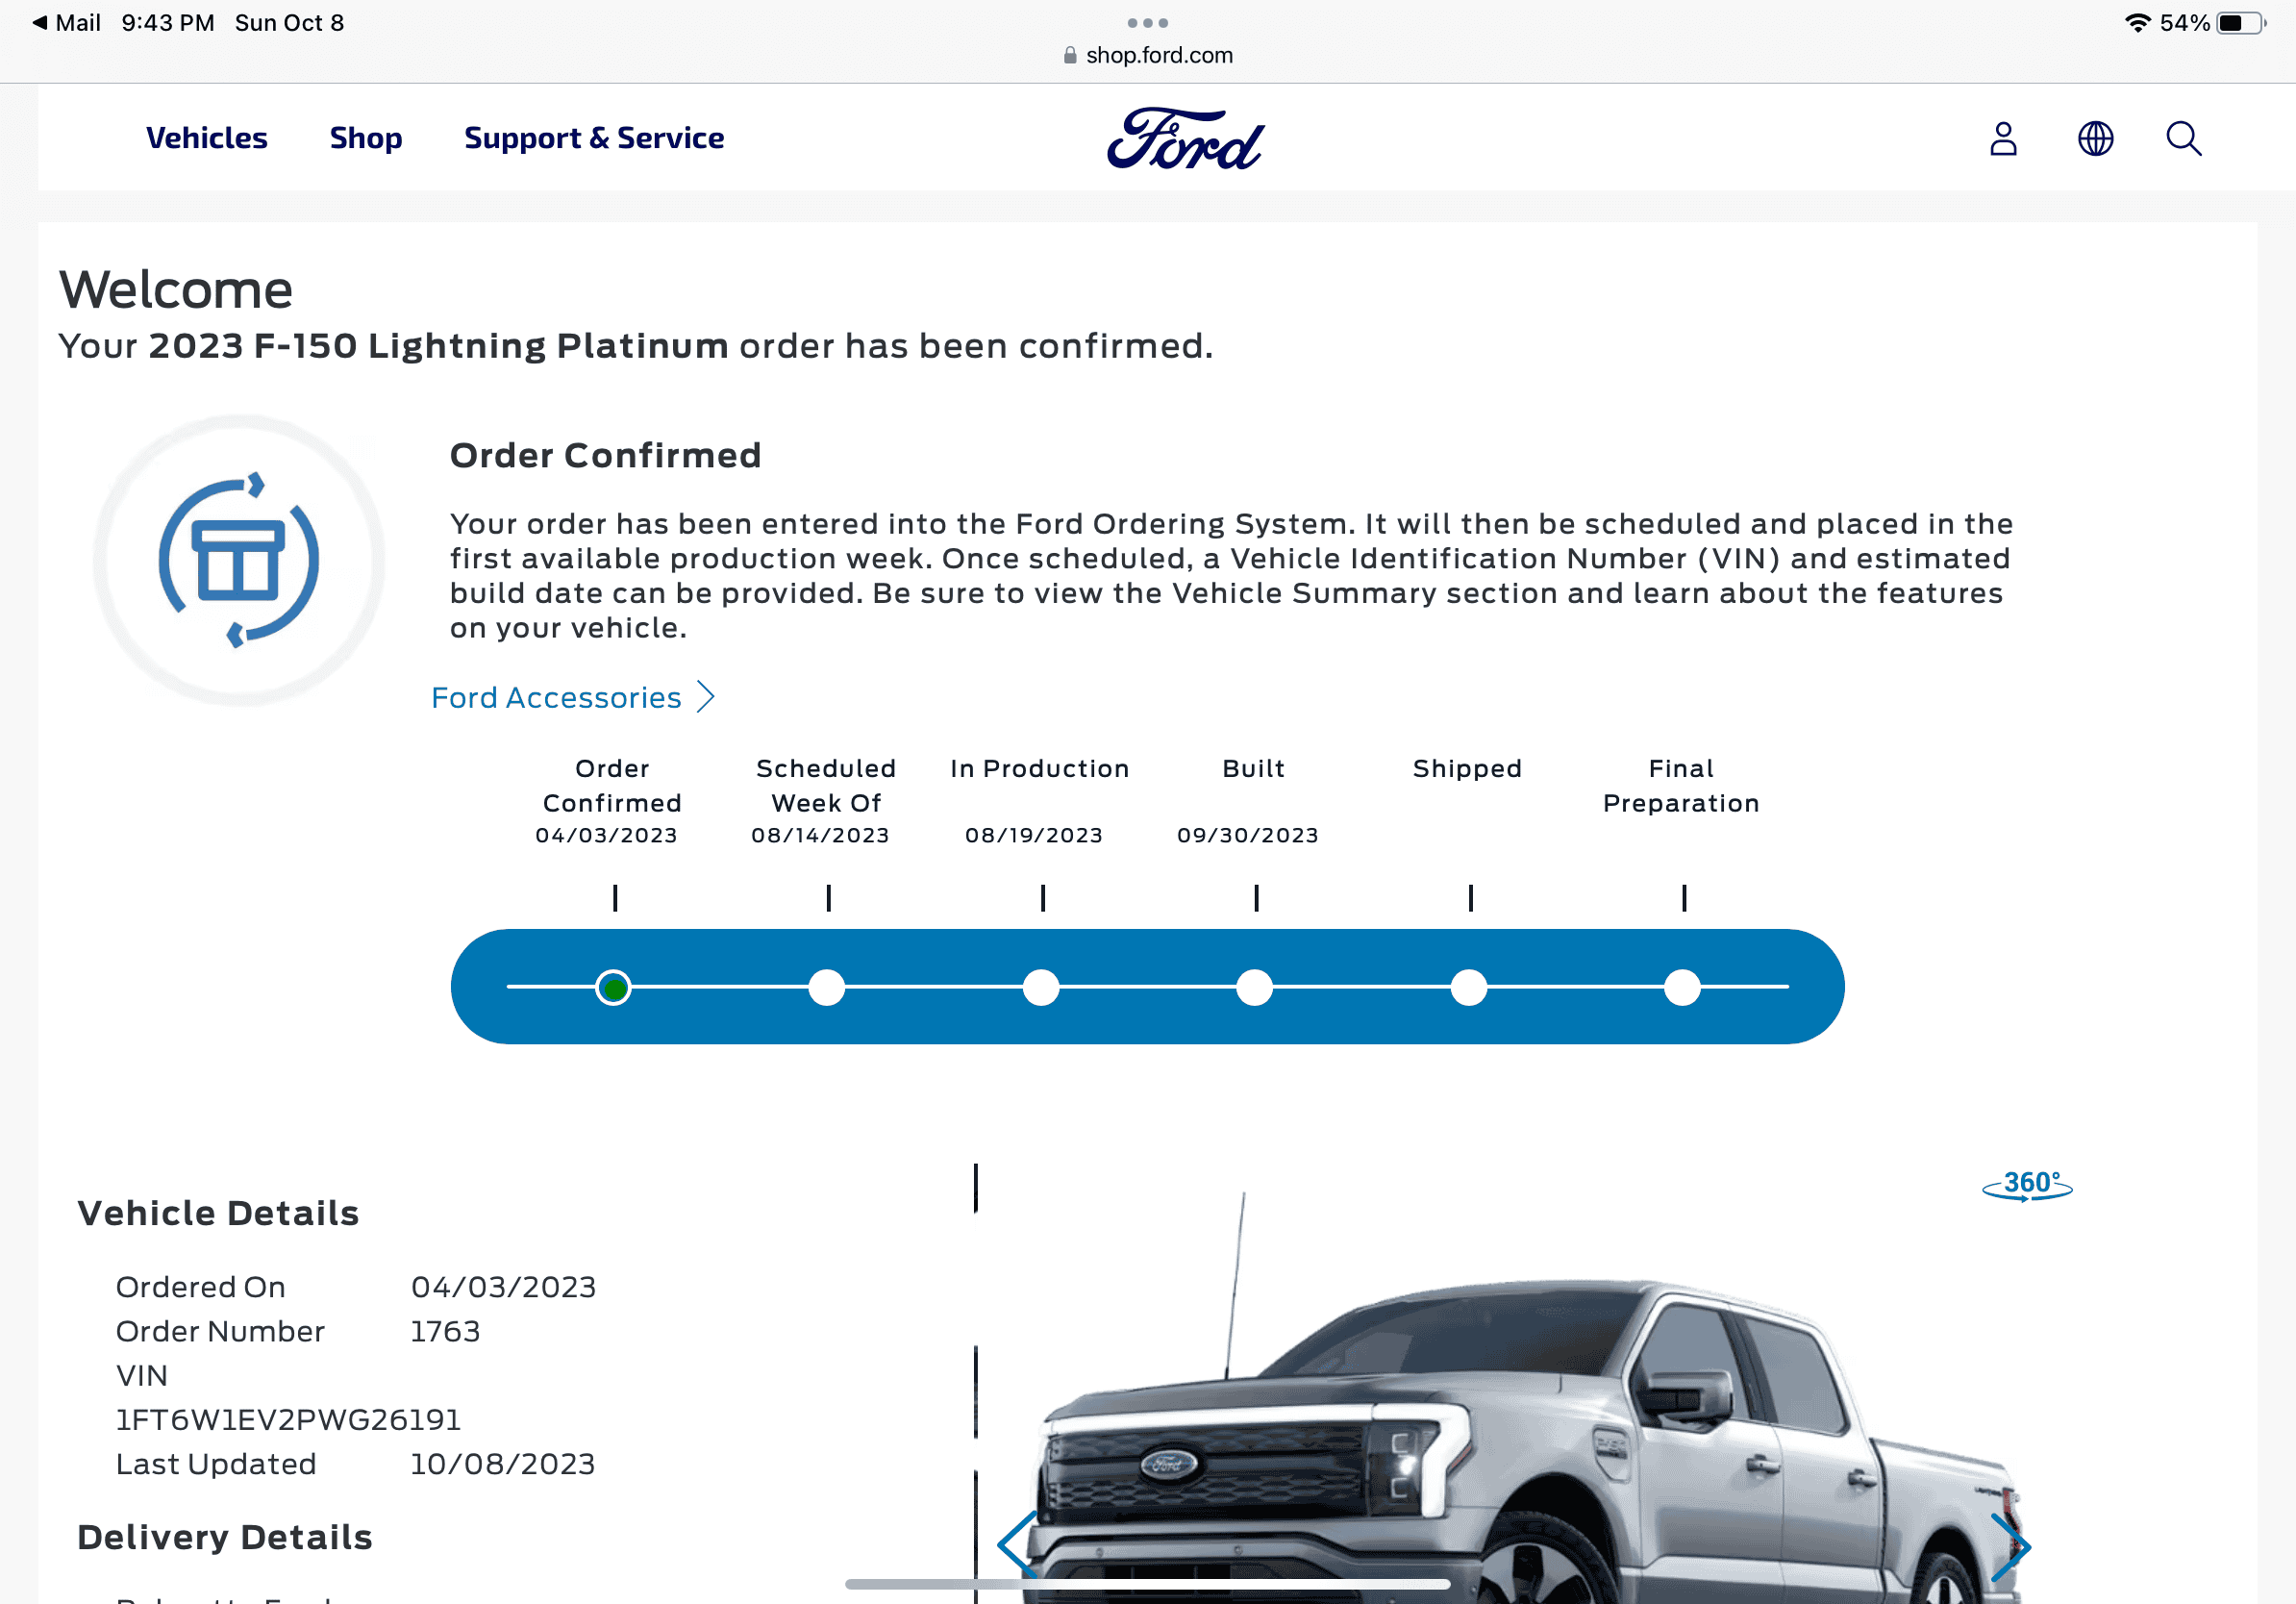Select the Final Preparation progress dot

[1683, 988]
